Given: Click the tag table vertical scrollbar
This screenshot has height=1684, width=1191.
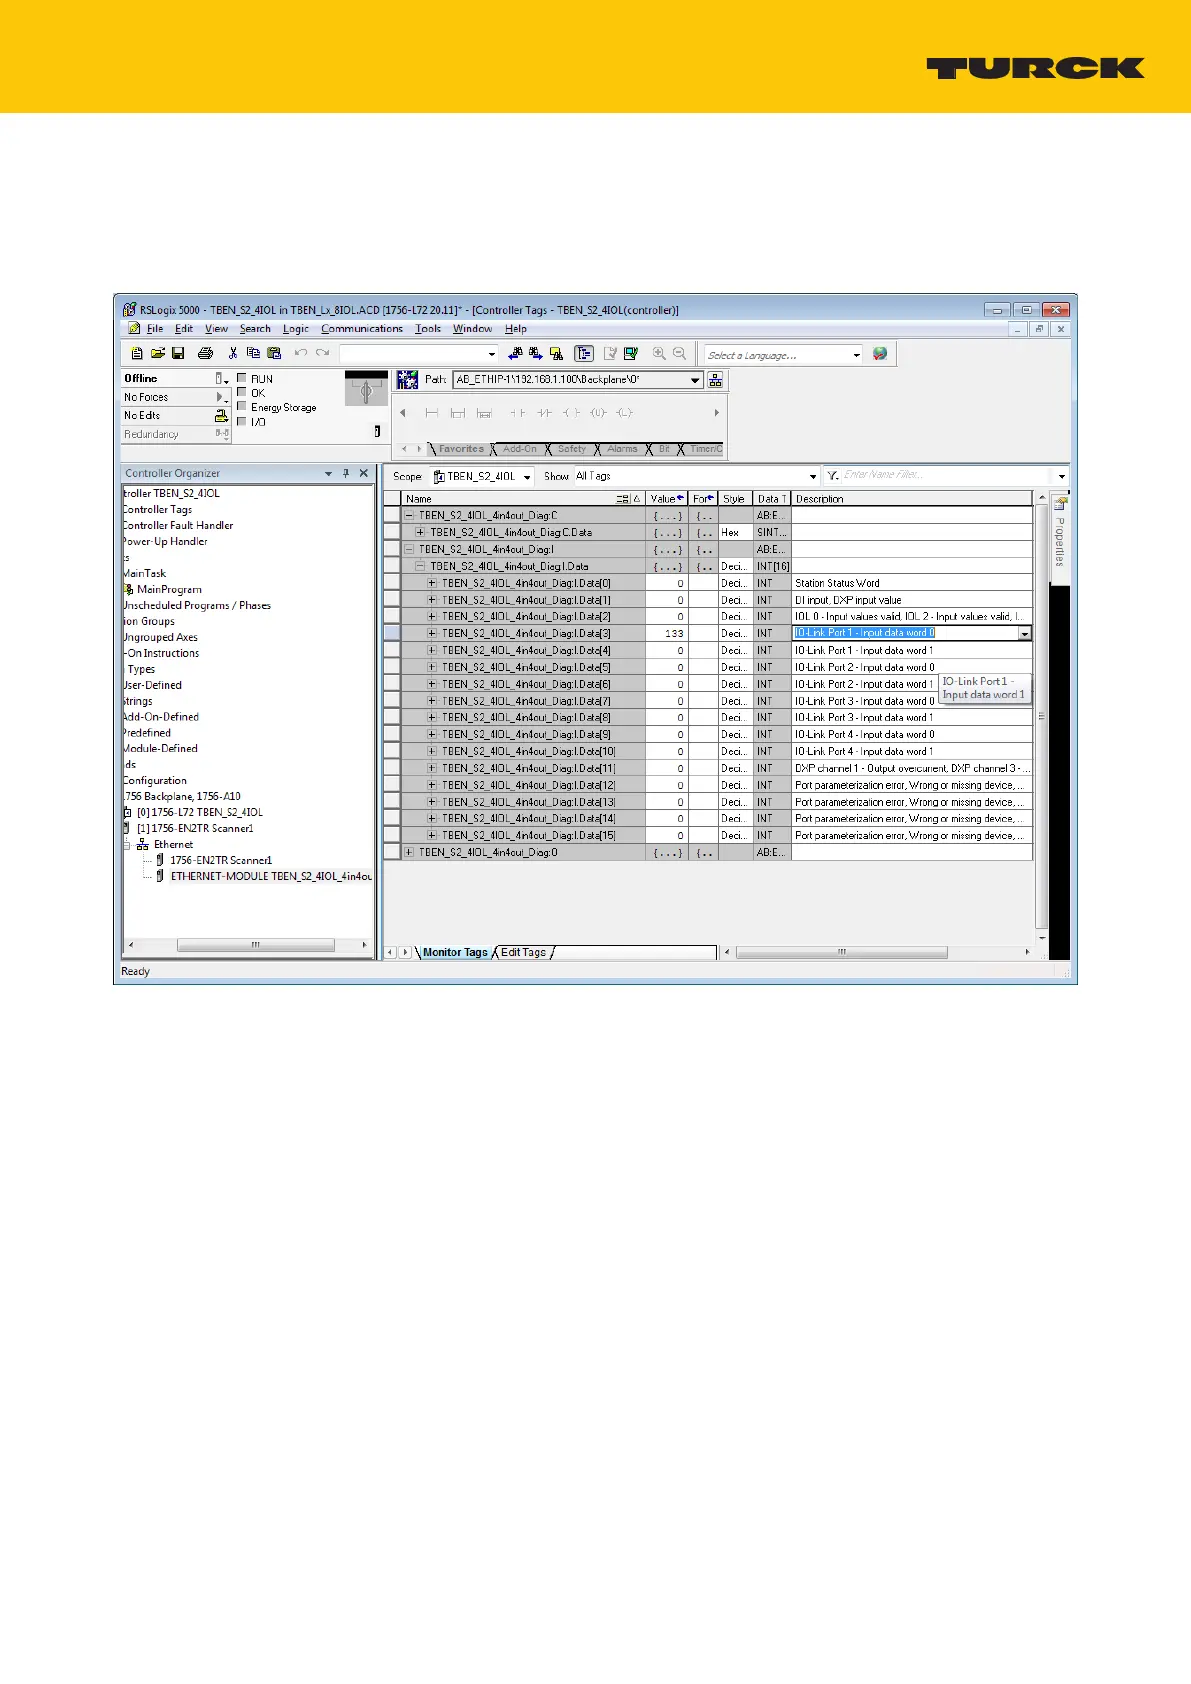Looking at the screenshot, I should point(1041,716).
